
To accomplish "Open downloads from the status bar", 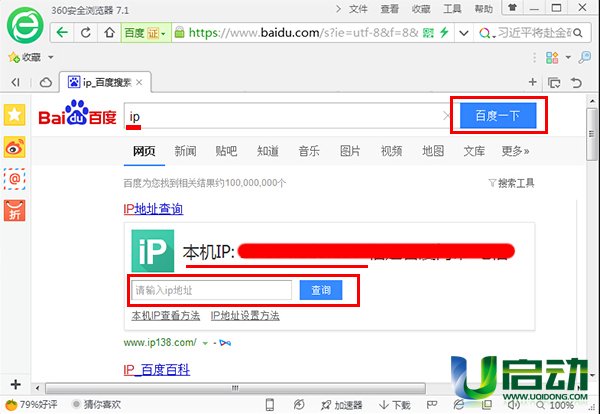I will (394, 405).
